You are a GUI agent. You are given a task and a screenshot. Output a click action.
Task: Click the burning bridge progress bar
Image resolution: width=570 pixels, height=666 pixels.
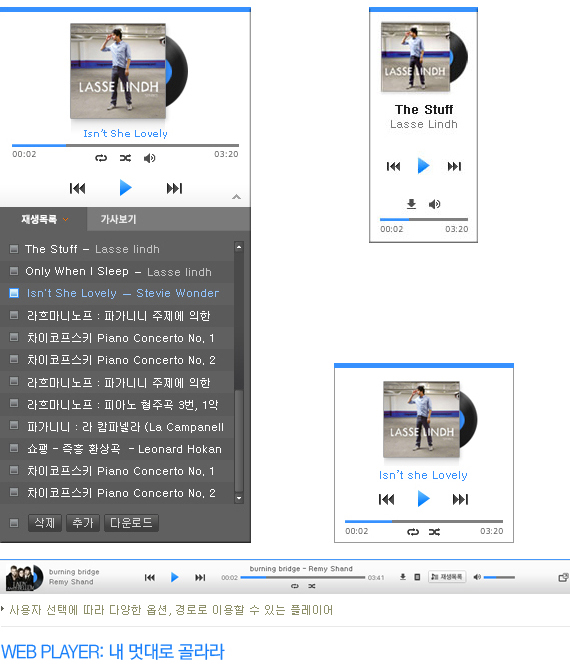(303, 577)
